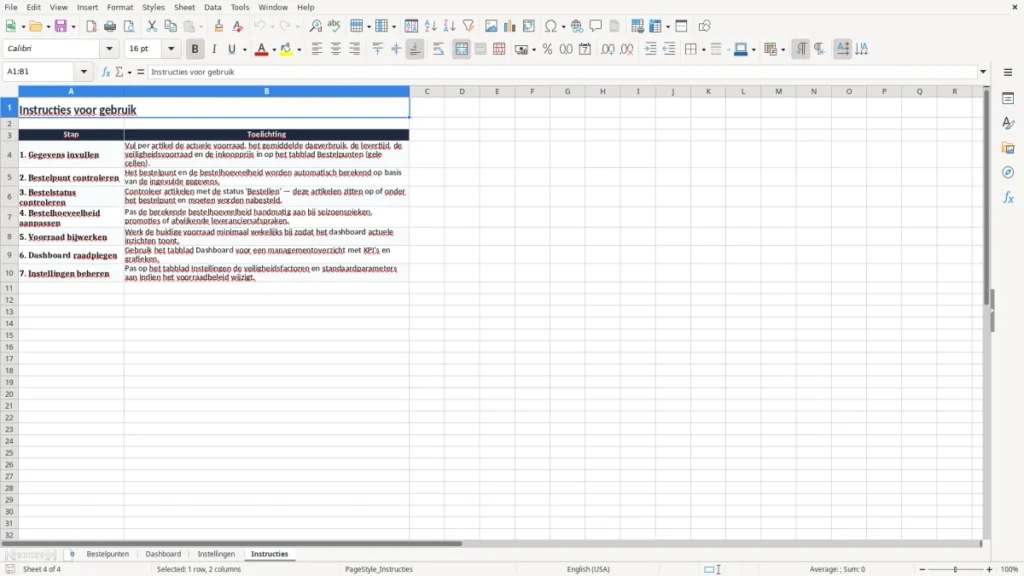The height and width of the screenshot is (576, 1024).
Task: Export directly as PDF icon
Action: (91, 26)
